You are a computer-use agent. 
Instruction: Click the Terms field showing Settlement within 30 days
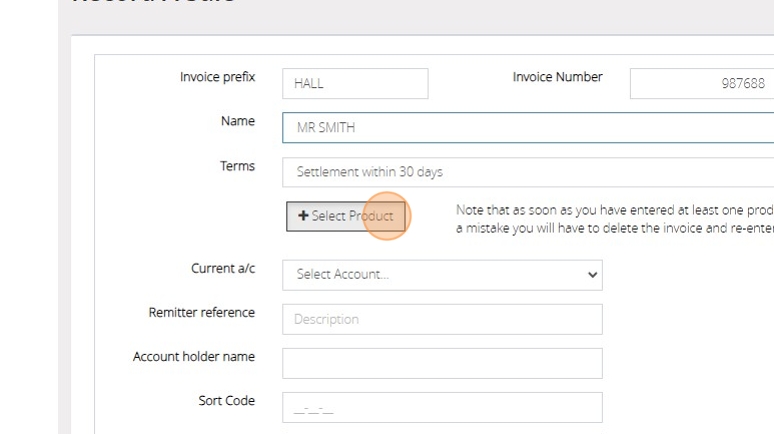pos(527,172)
